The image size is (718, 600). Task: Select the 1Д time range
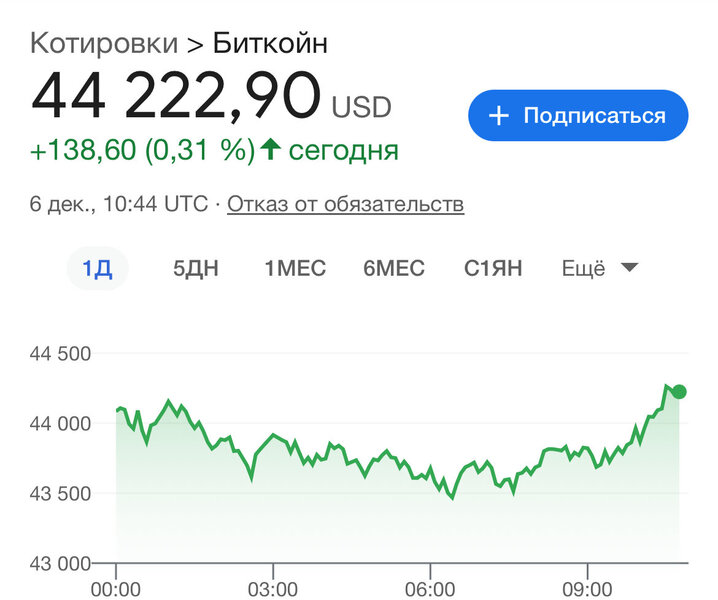pyautogui.click(x=97, y=268)
